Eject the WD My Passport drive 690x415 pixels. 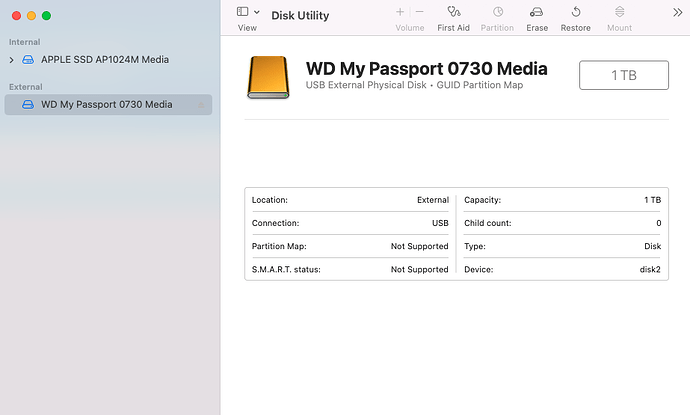(x=201, y=105)
